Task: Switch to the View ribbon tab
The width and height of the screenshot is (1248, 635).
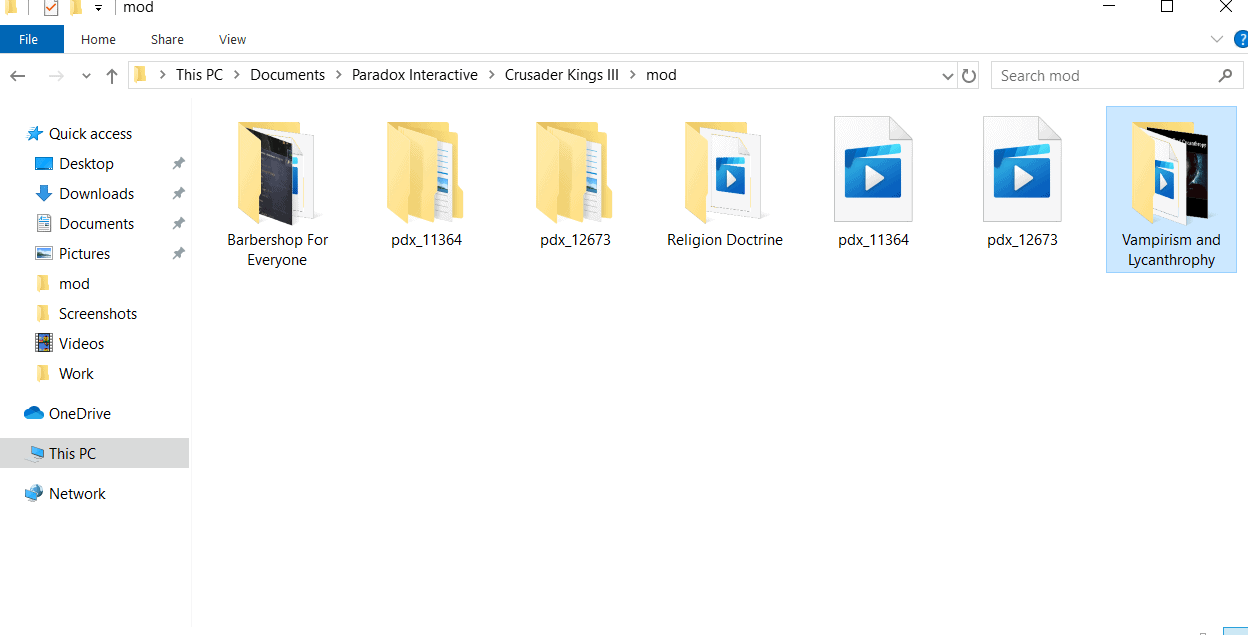Action: point(232,40)
